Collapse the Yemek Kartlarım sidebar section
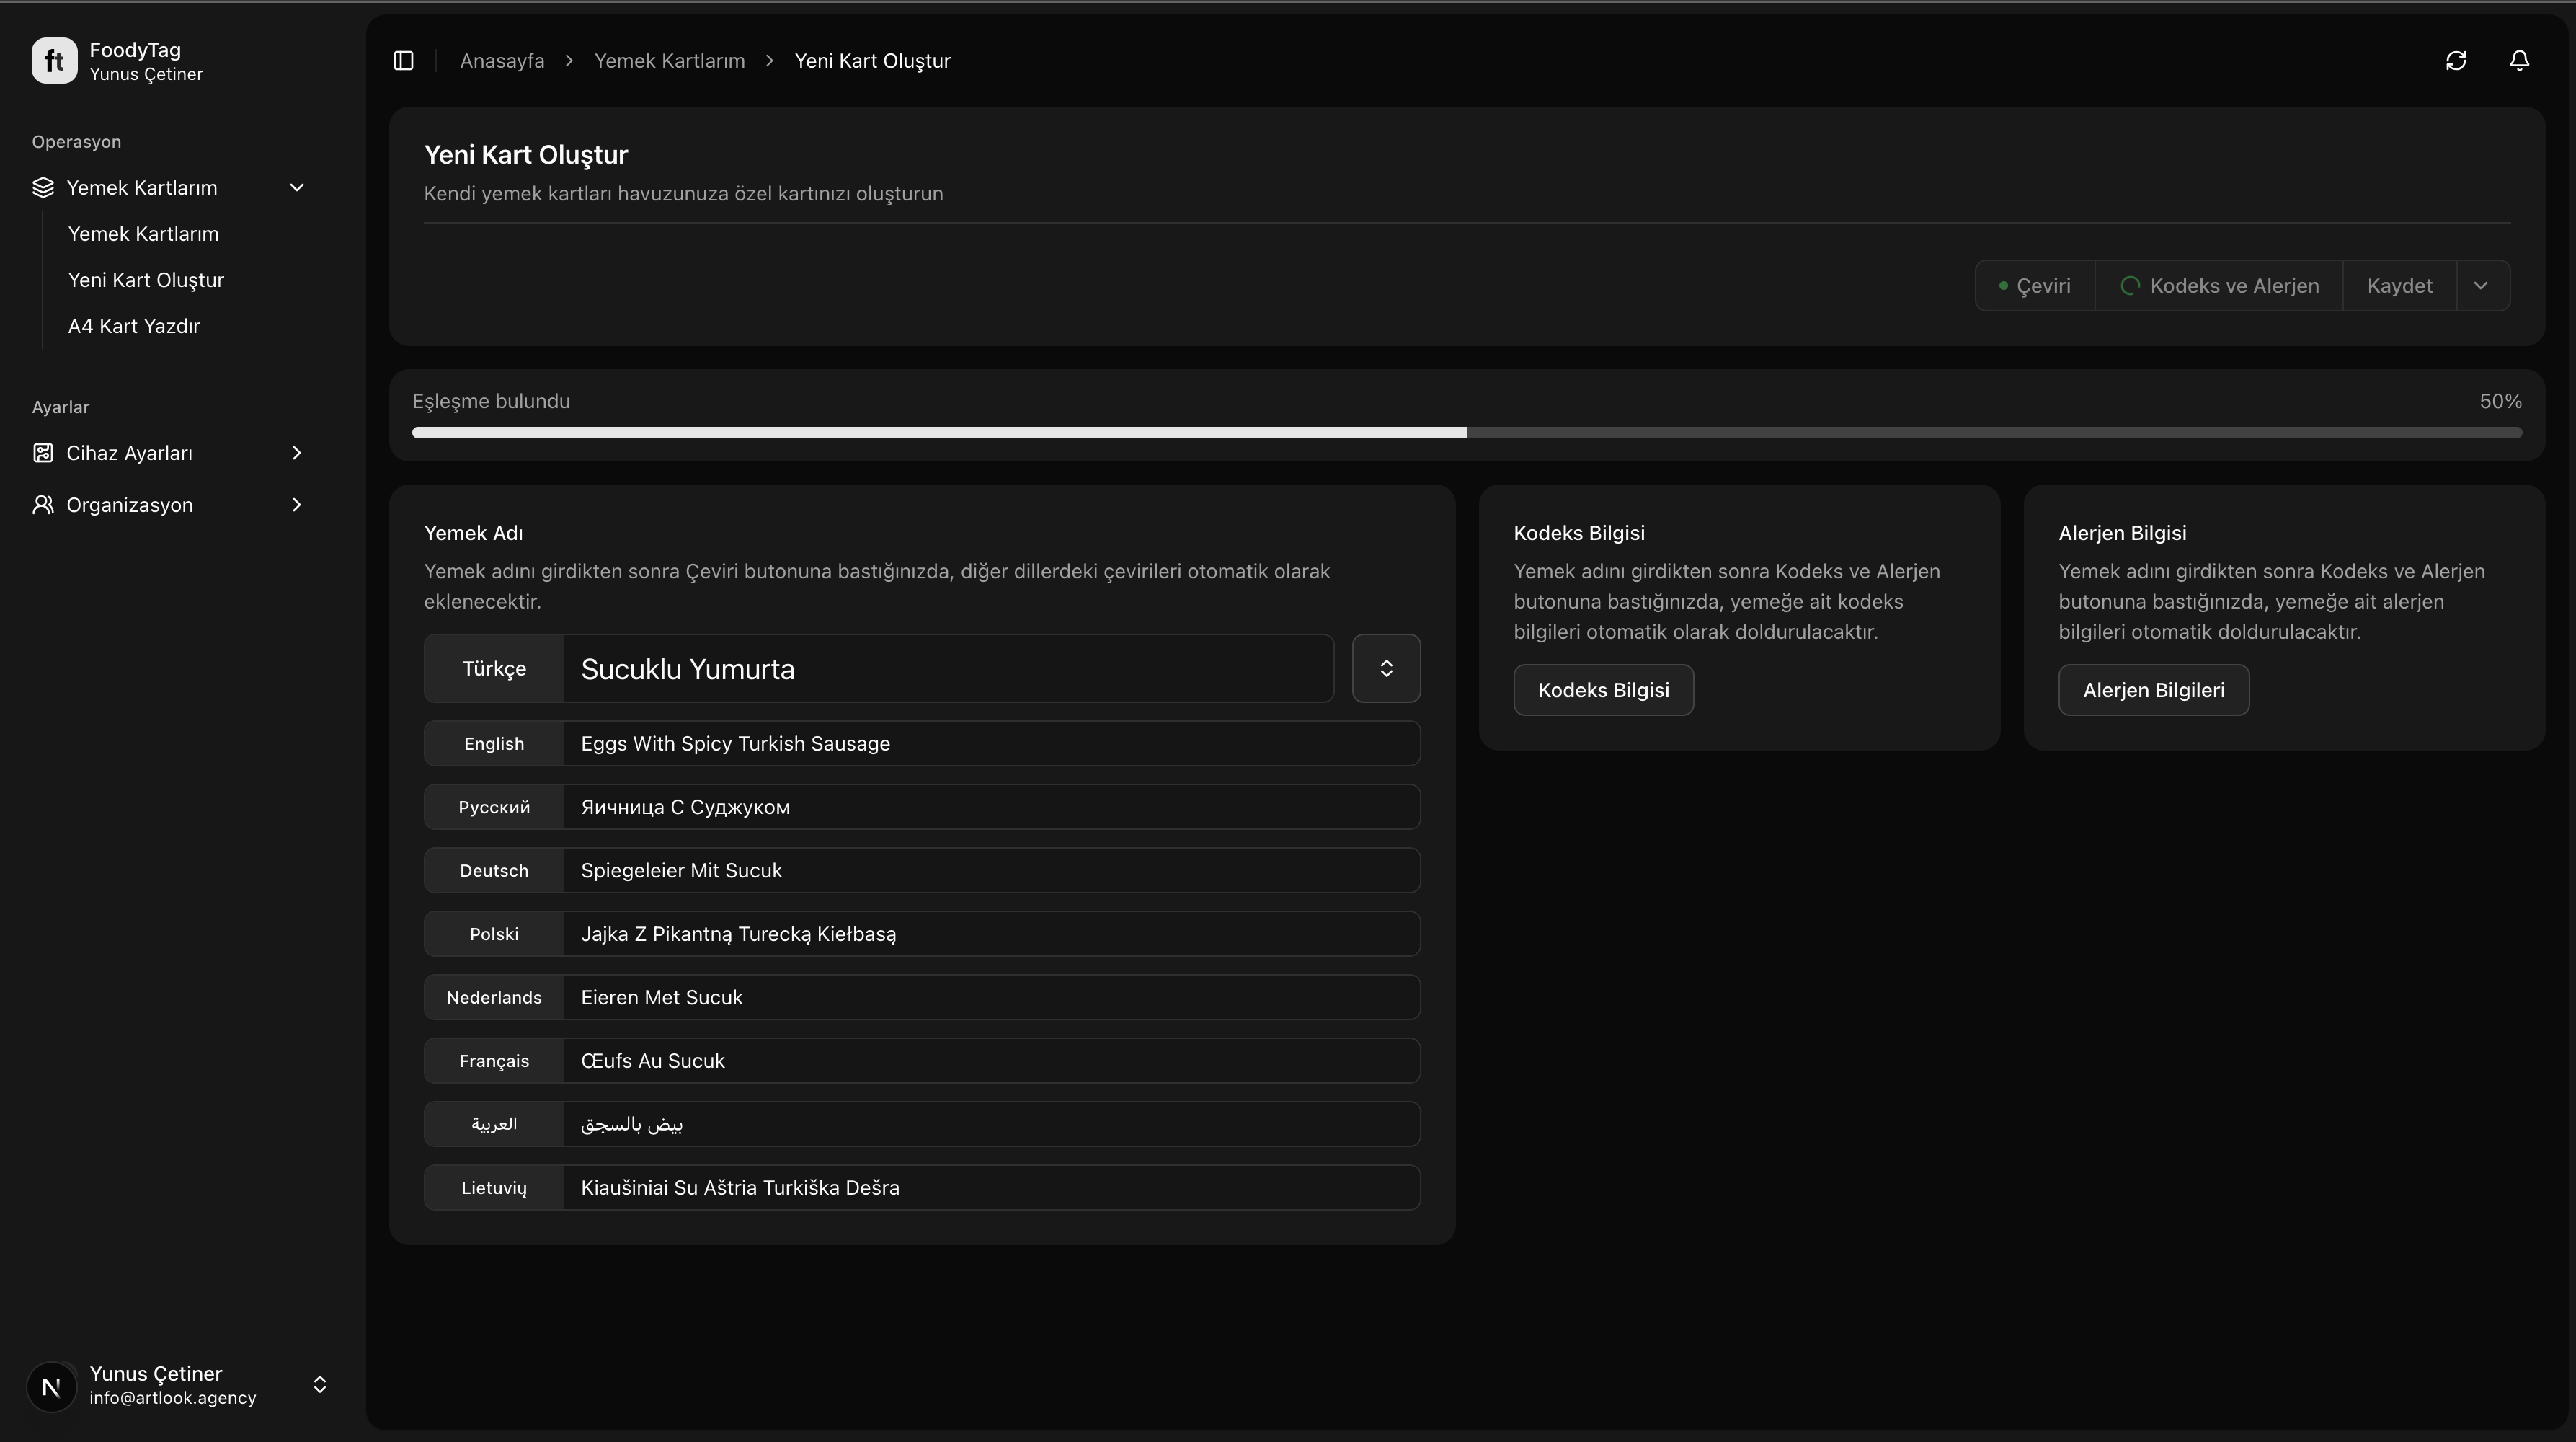 [x=296, y=188]
